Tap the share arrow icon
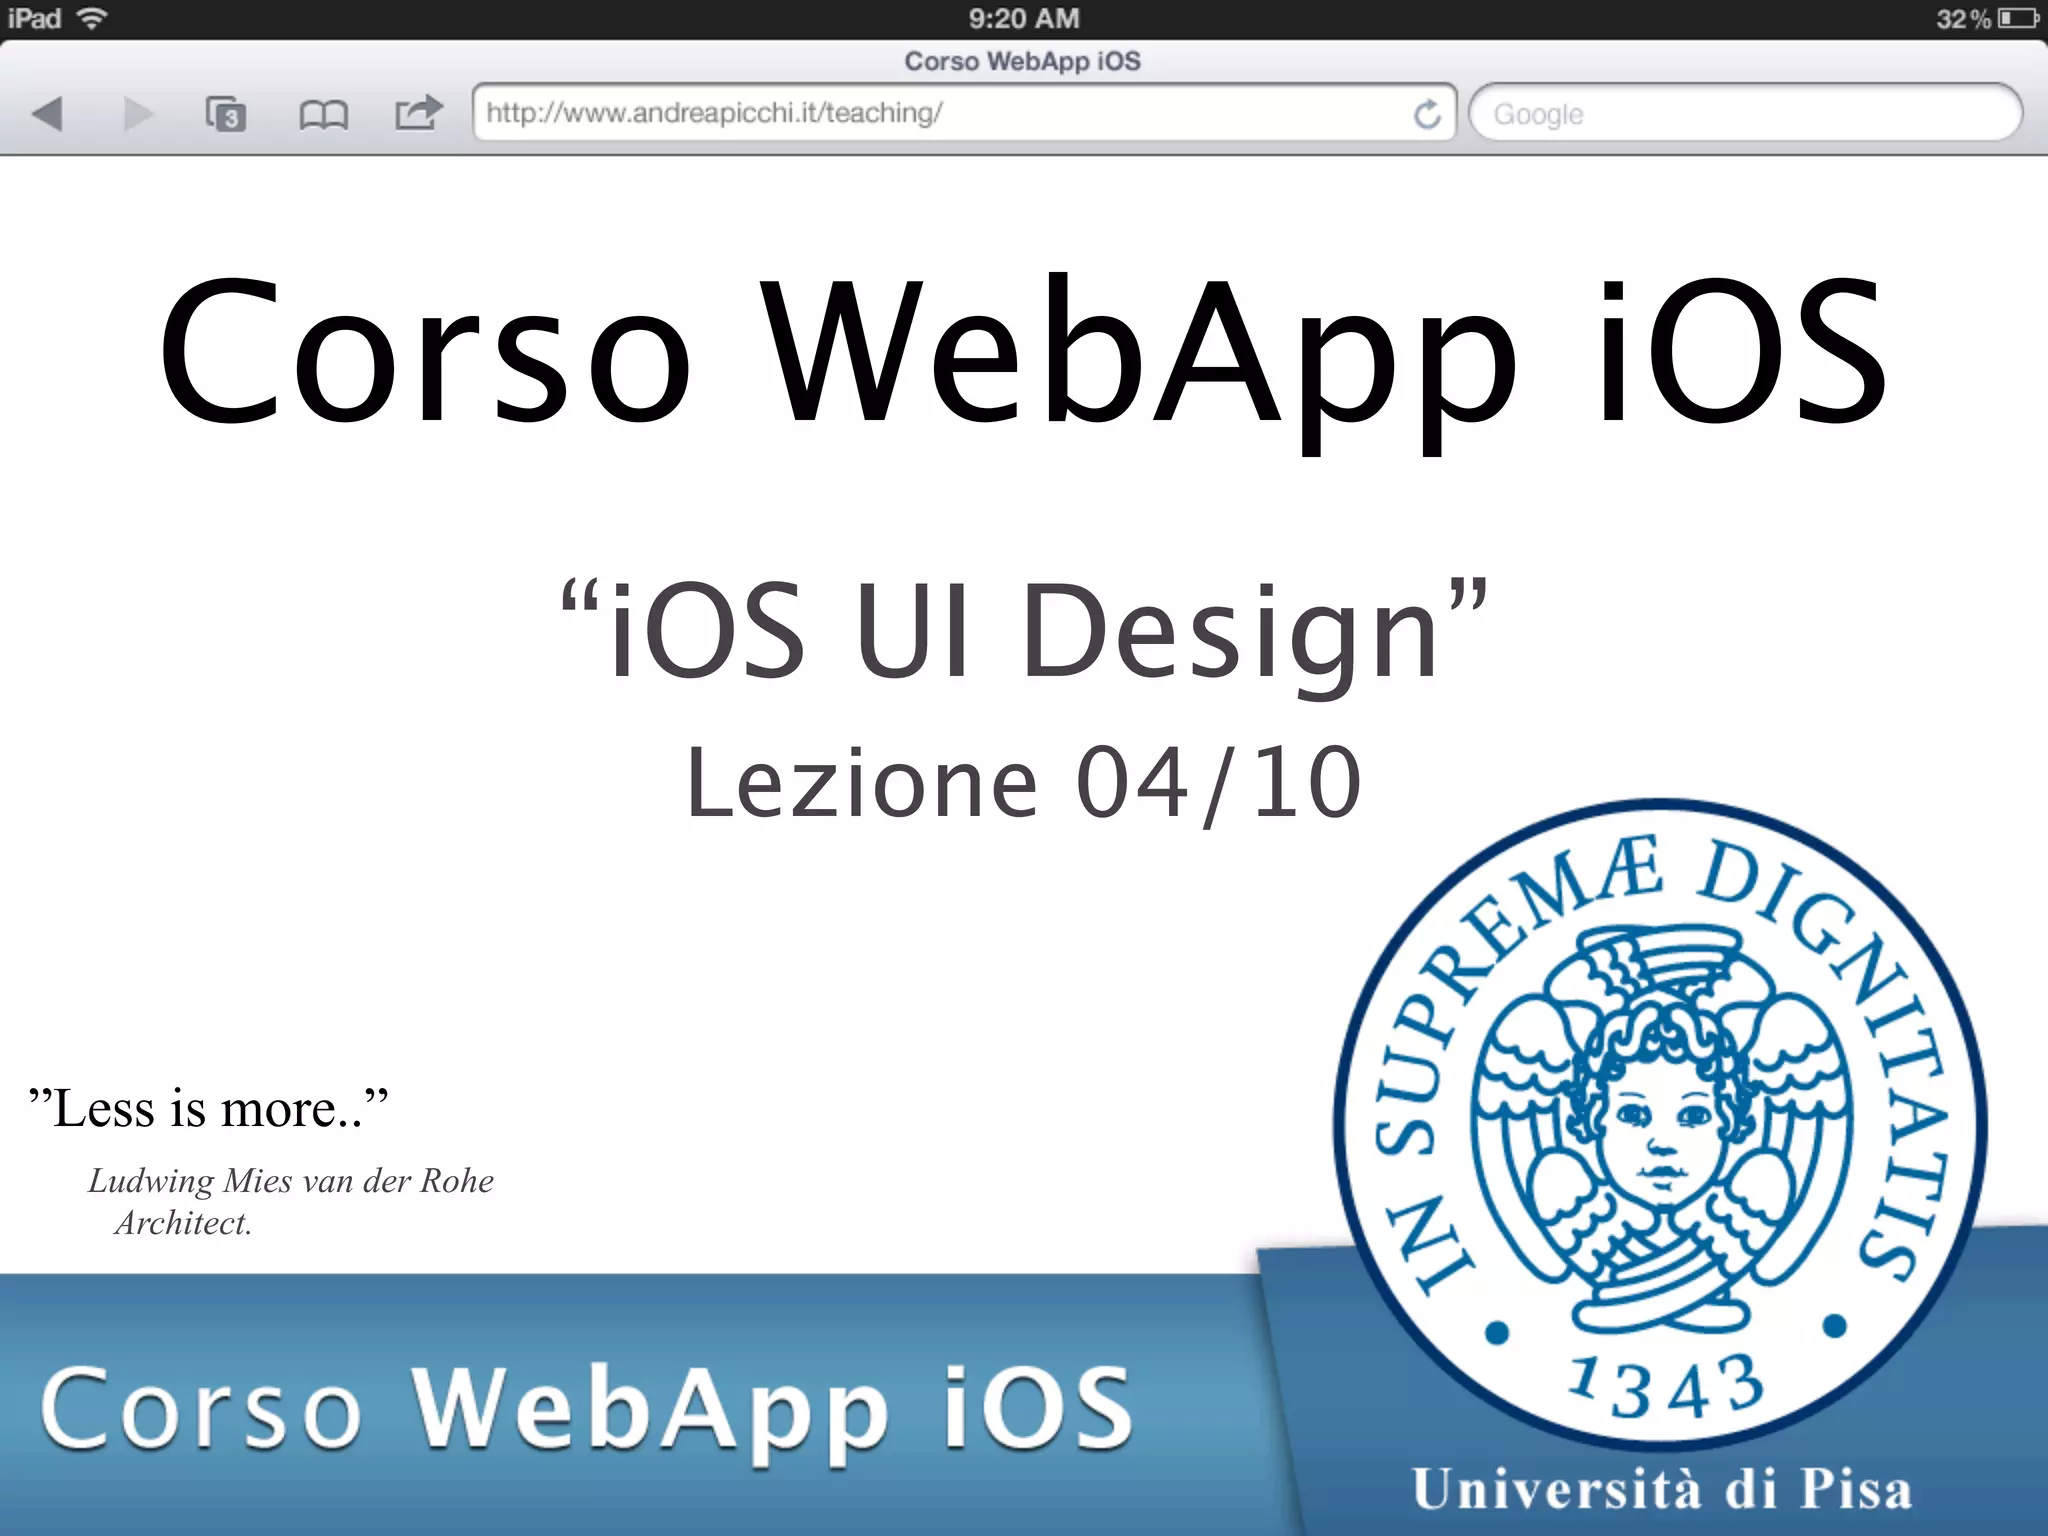The image size is (2048, 1536). pyautogui.click(x=418, y=112)
